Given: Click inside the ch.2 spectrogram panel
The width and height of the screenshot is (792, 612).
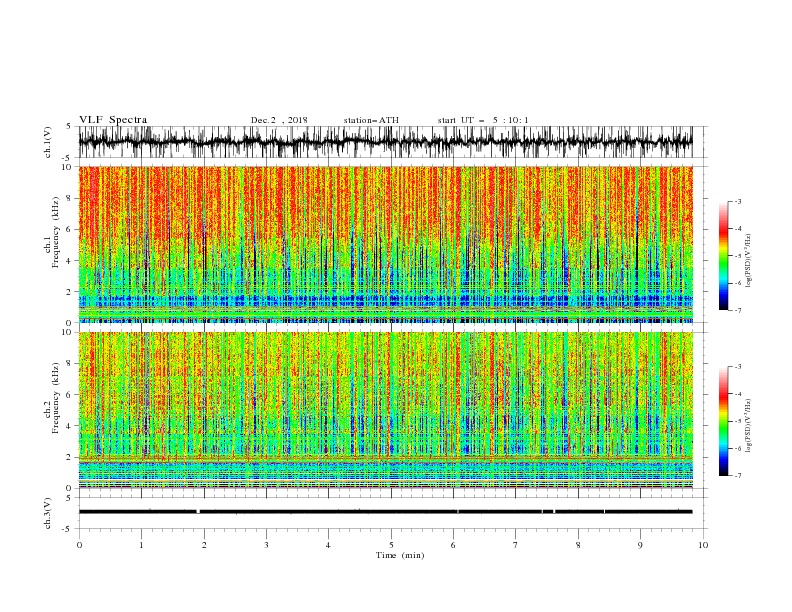Looking at the screenshot, I should (385, 410).
